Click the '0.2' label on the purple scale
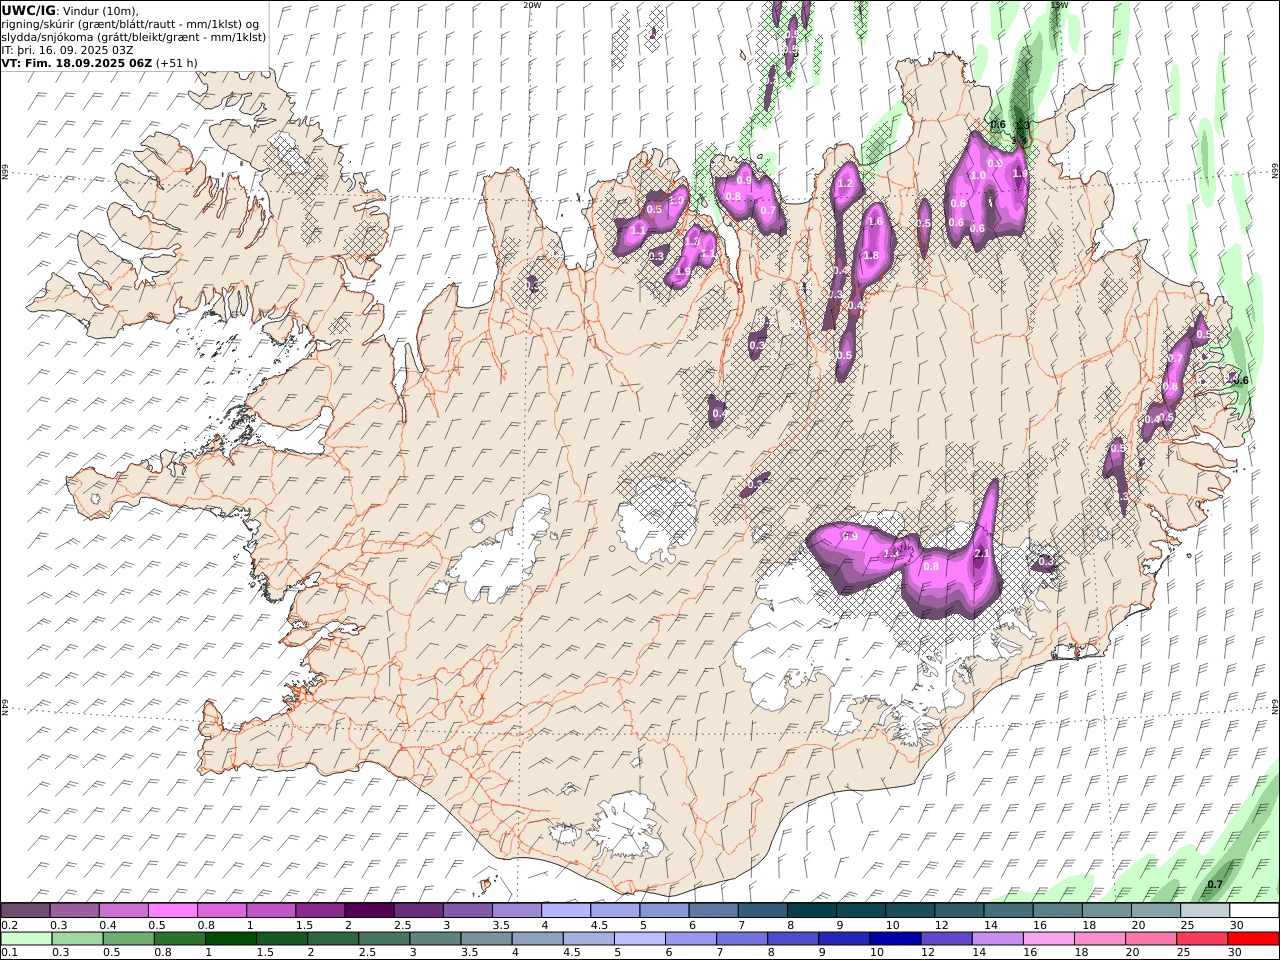 pos(8,925)
